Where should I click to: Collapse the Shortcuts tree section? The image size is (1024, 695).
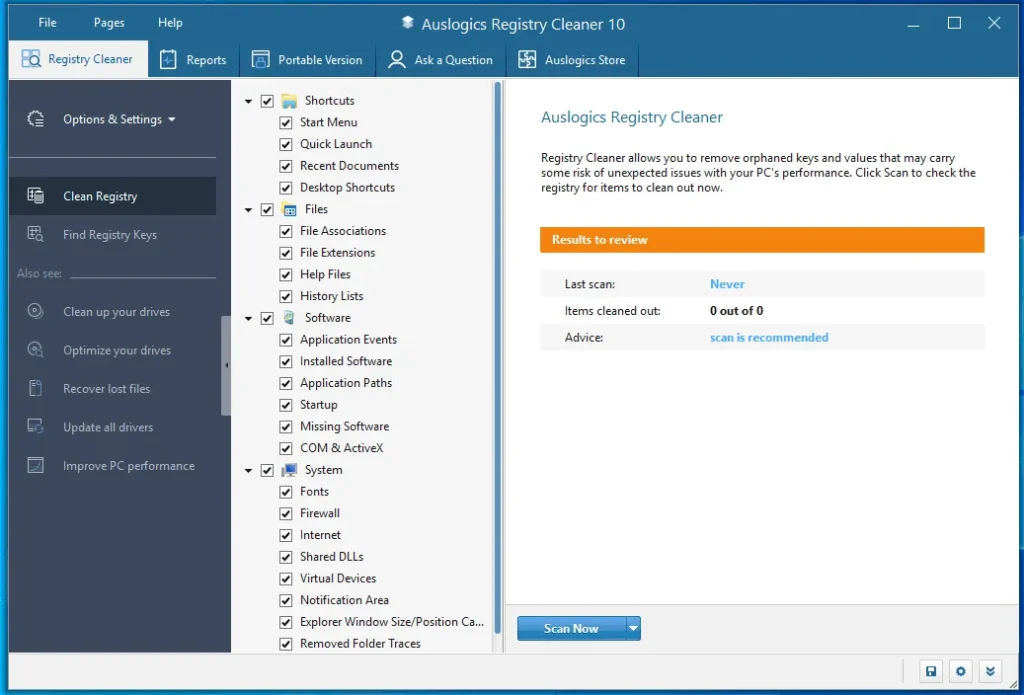point(247,100)
